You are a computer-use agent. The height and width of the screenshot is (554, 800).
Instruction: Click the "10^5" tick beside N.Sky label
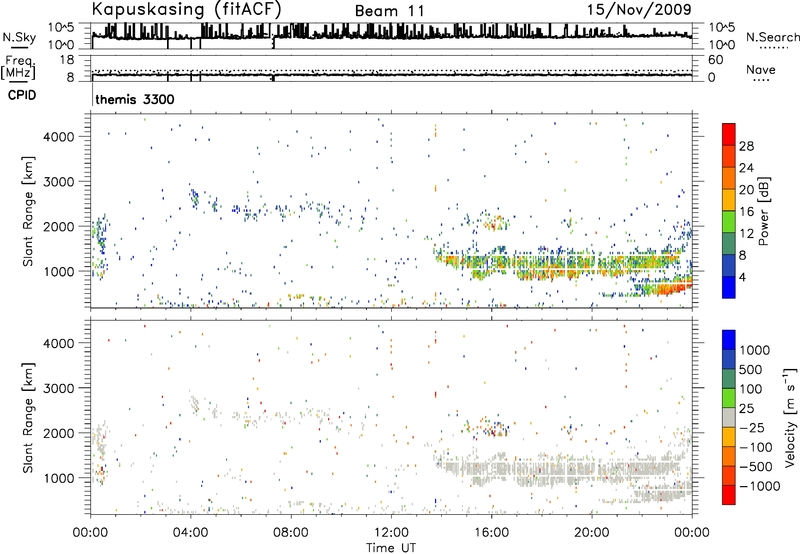[x=61, y=28]
